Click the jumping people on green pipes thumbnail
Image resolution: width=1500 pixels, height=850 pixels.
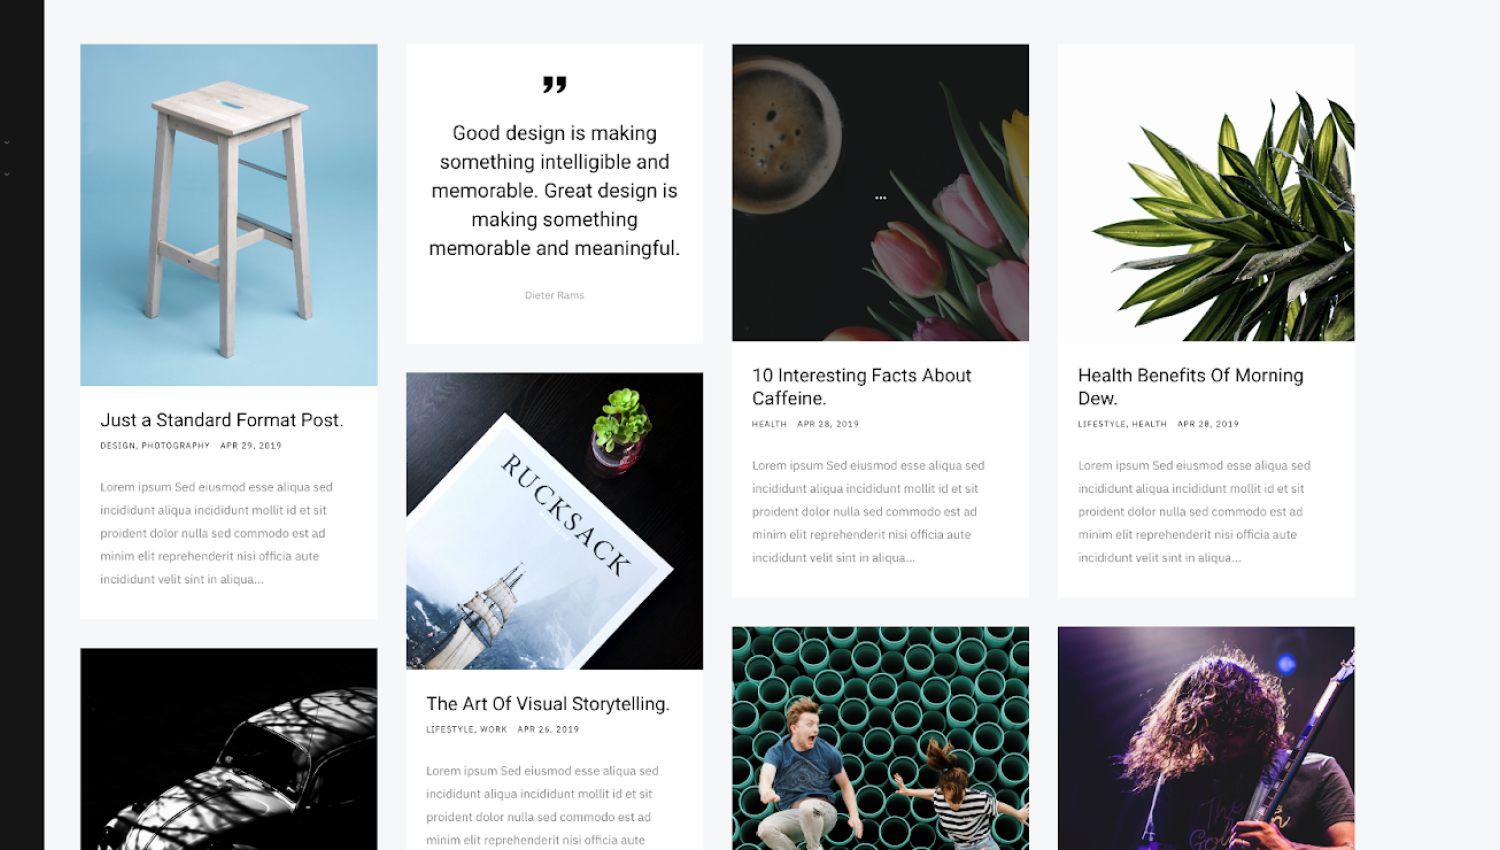coord(880,738)
